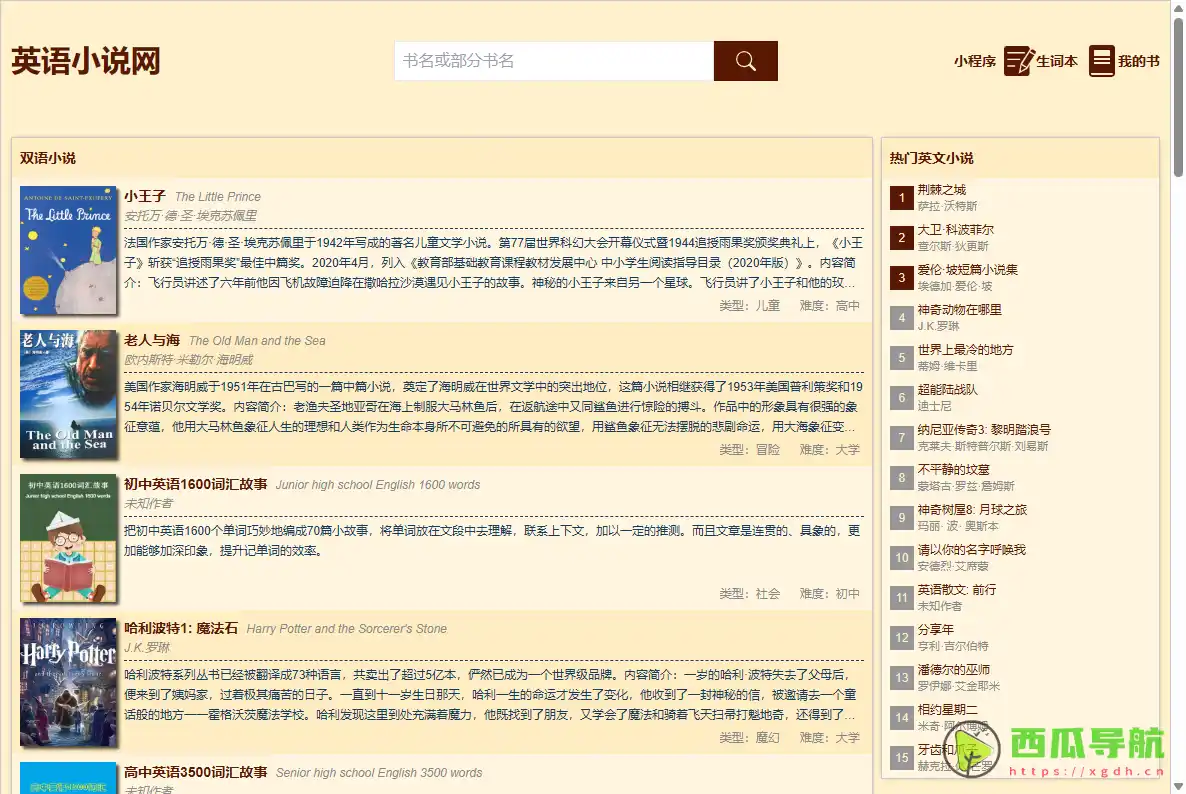The height and width of the screenshot is (794, 1186).
Task: Click rank badge number 5
Action: tap(902, 358)
